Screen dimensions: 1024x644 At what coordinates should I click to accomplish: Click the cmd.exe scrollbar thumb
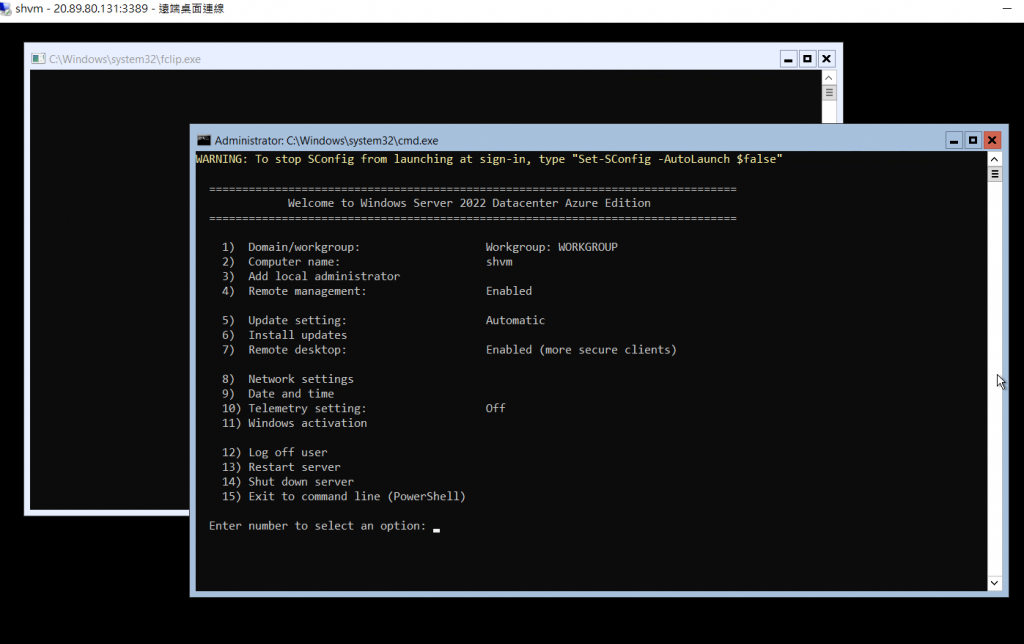995,174
